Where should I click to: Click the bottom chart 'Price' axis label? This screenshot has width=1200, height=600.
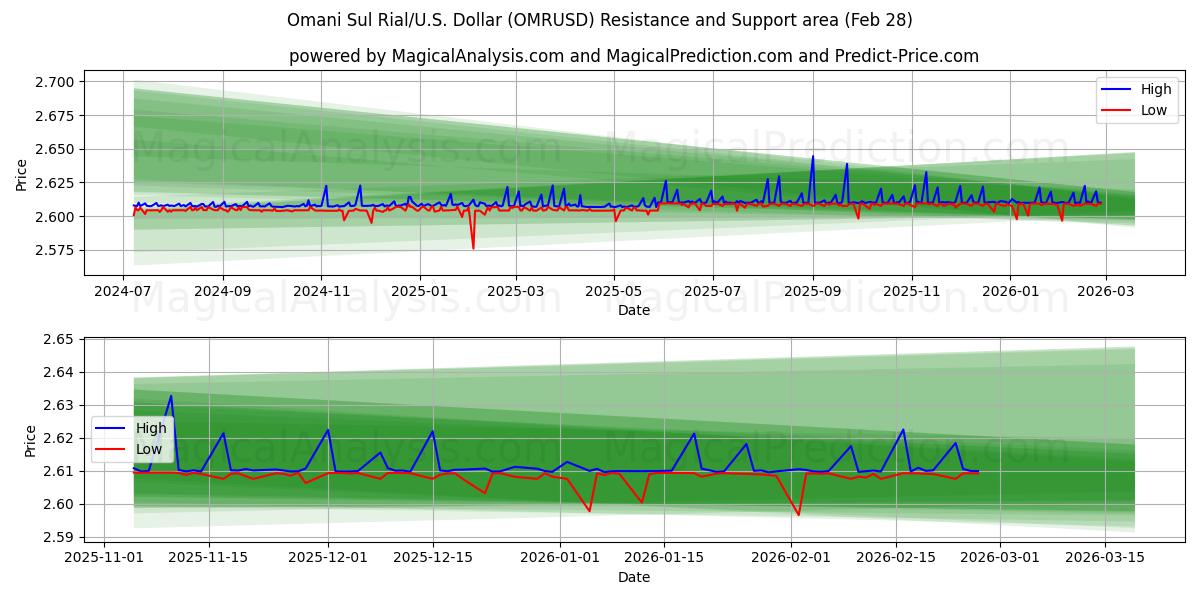[x=31, y=441]
